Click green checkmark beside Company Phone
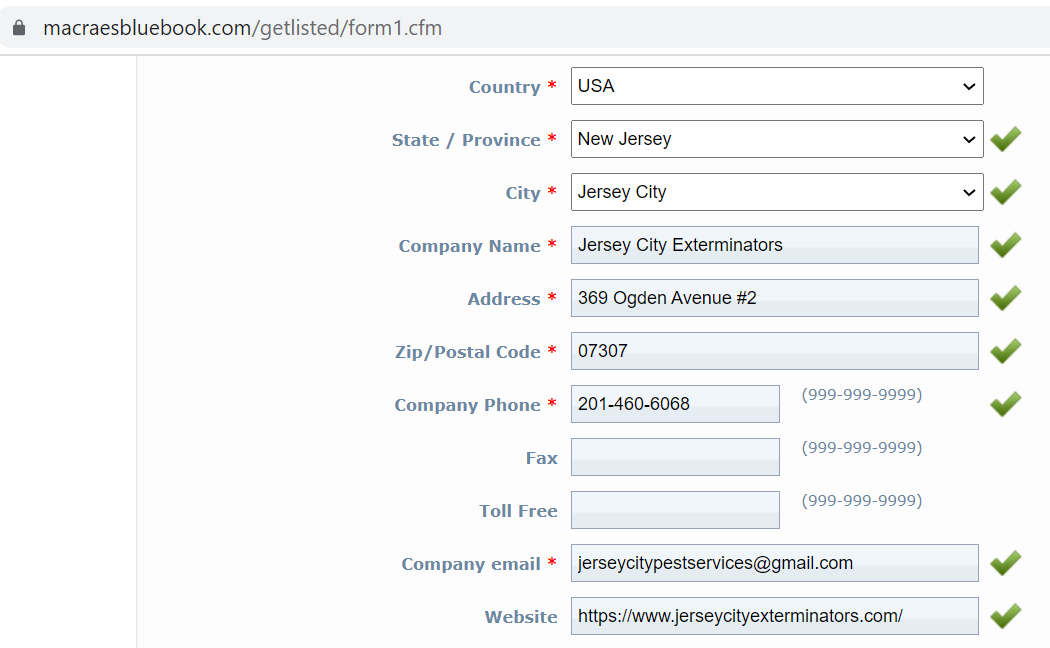Viewport: 1050px width, 648px height. click(1006, 404)
